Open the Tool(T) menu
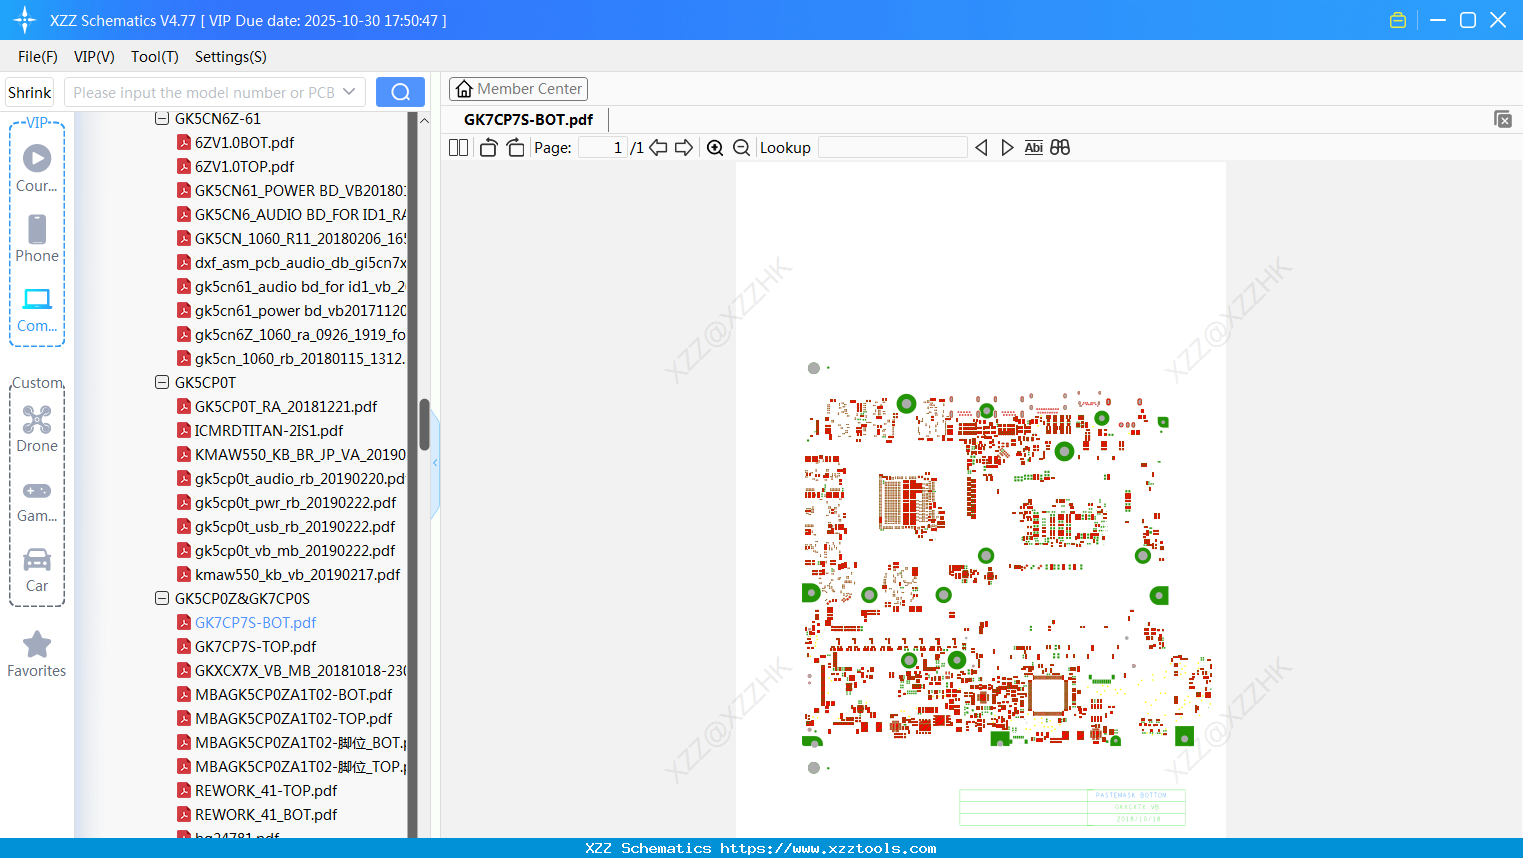 point(155,57)
